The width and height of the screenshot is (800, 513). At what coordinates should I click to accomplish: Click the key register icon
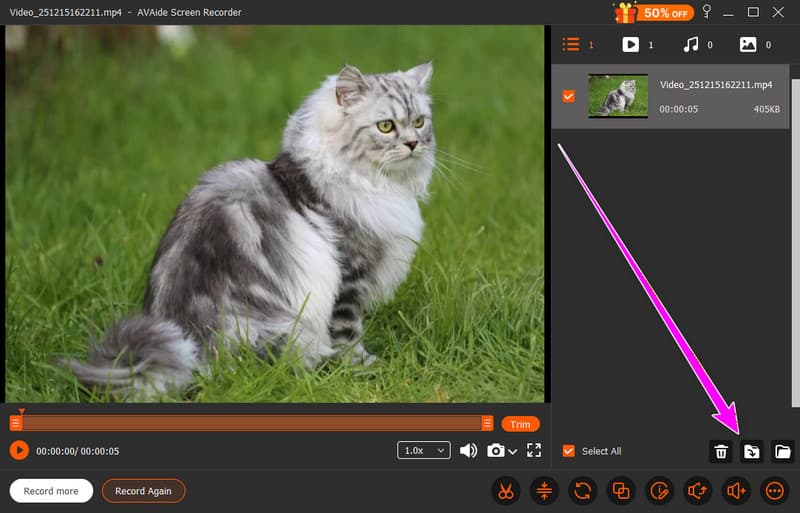point(707,11)
